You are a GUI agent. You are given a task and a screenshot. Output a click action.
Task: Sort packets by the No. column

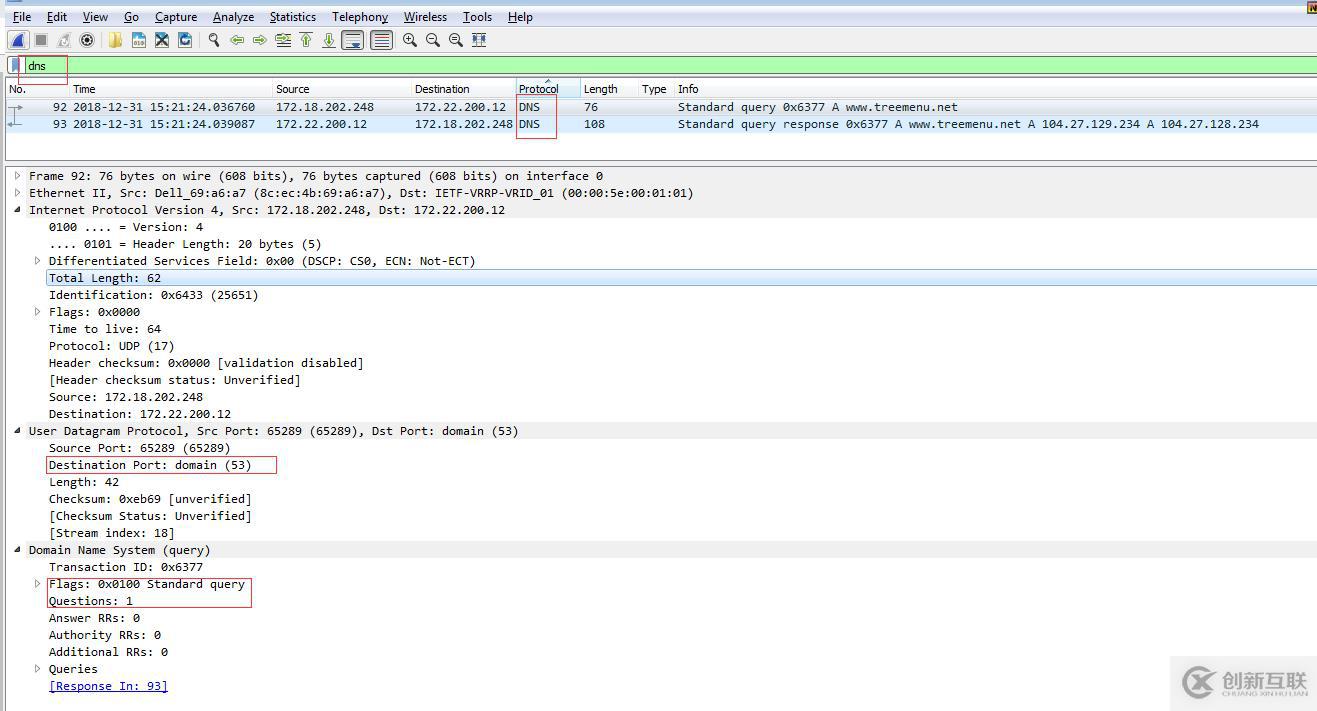tap(37, 89)
